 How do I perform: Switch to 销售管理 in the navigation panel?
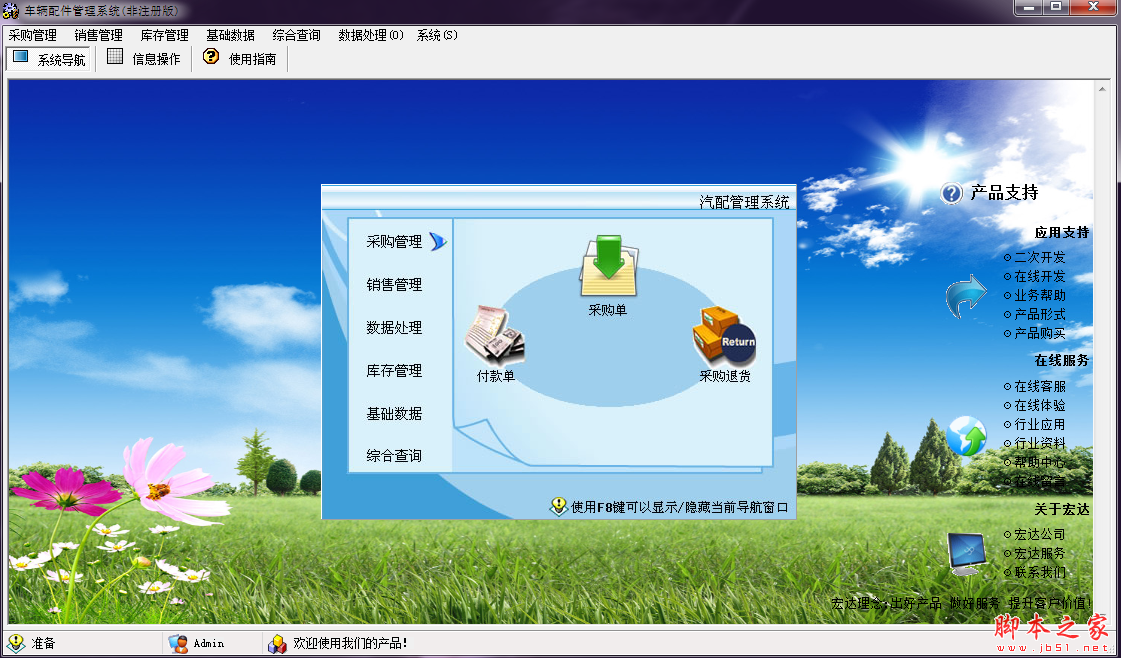(393, 284)
